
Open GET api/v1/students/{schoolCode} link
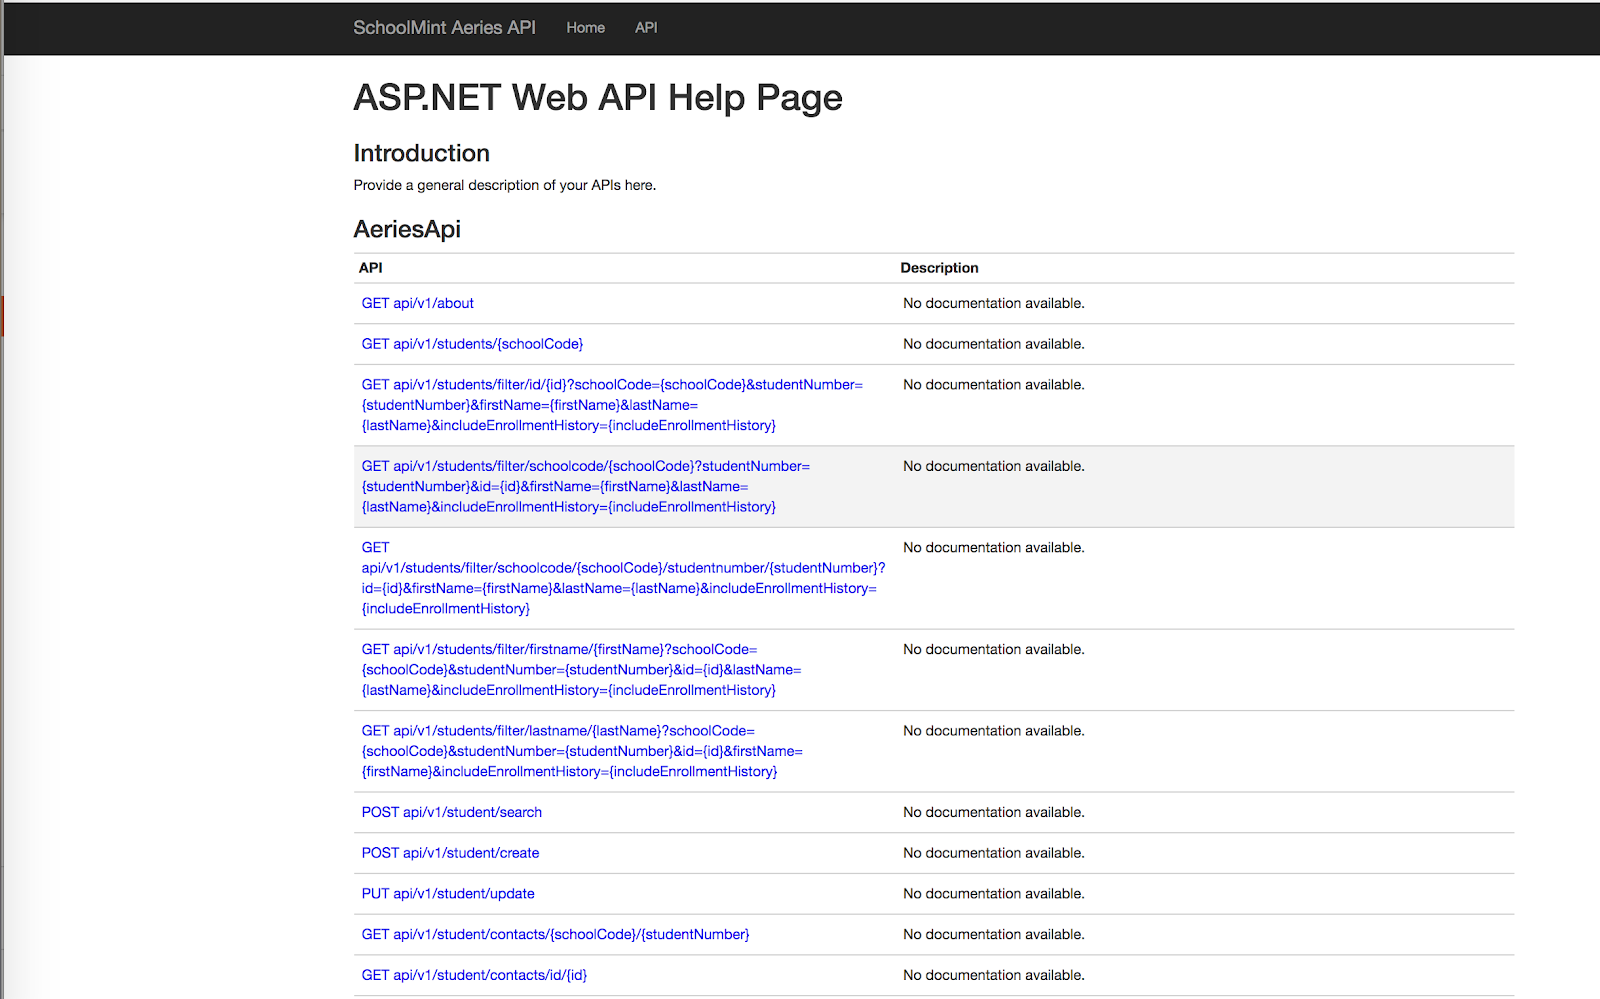pos(472,344)
